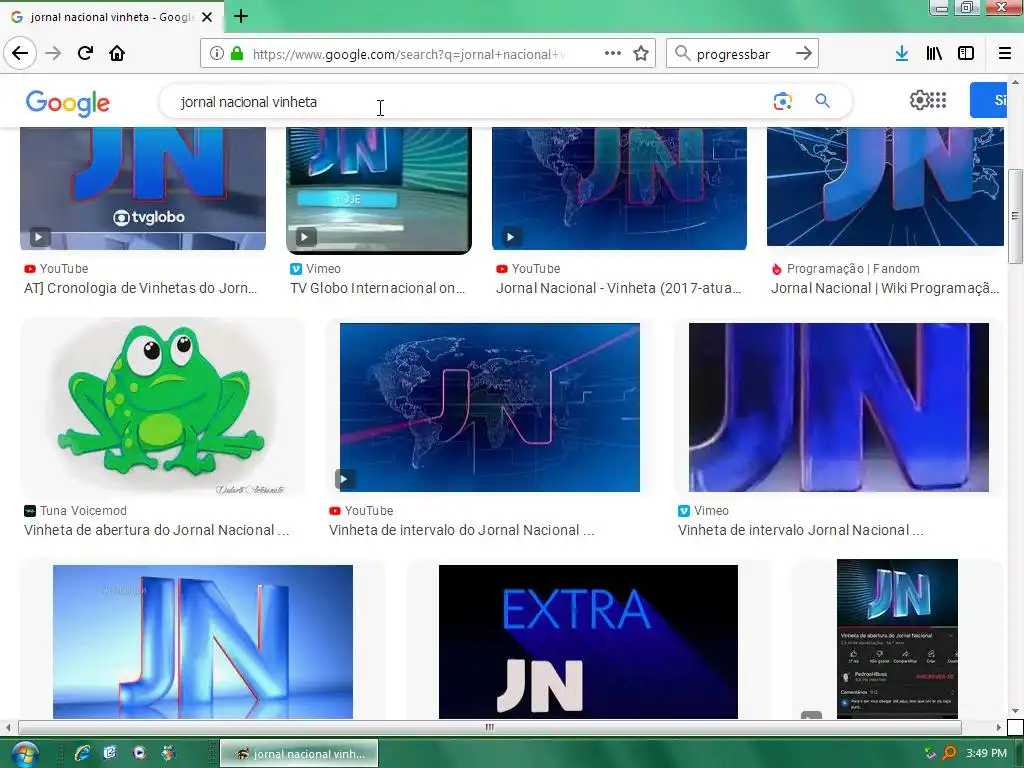The height and width of the screenshot is (768, 1024).
Task: Open the browser home page
Action: (x=117, y=53)
